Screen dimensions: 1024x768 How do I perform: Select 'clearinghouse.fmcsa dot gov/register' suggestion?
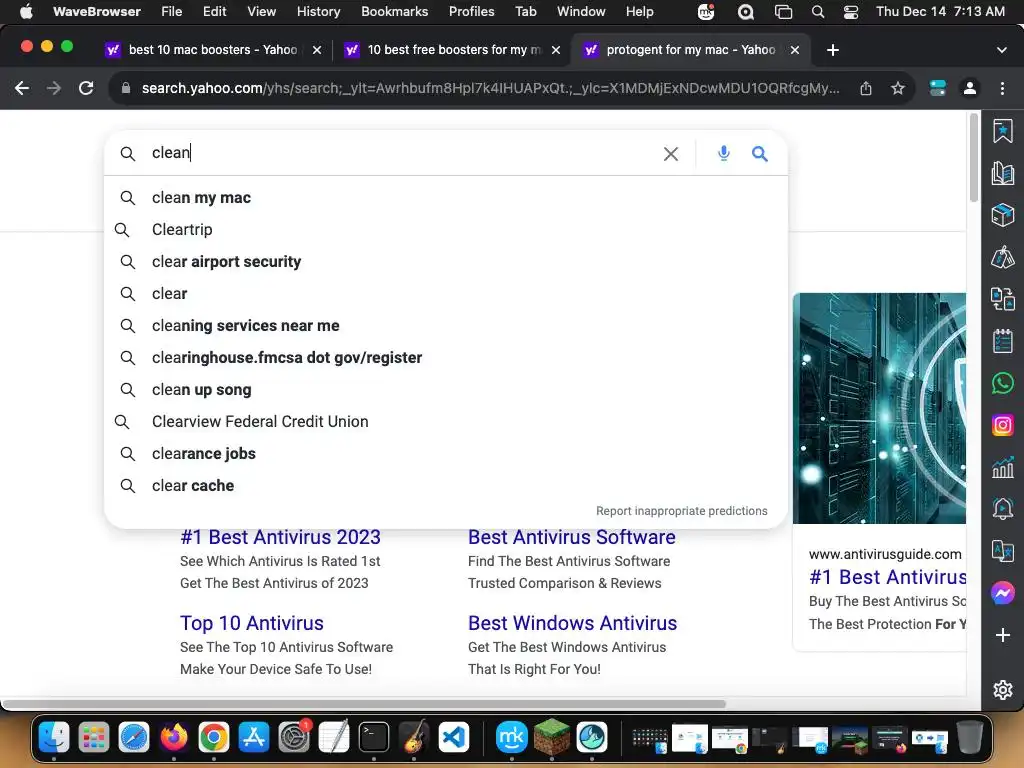point(446,358)
